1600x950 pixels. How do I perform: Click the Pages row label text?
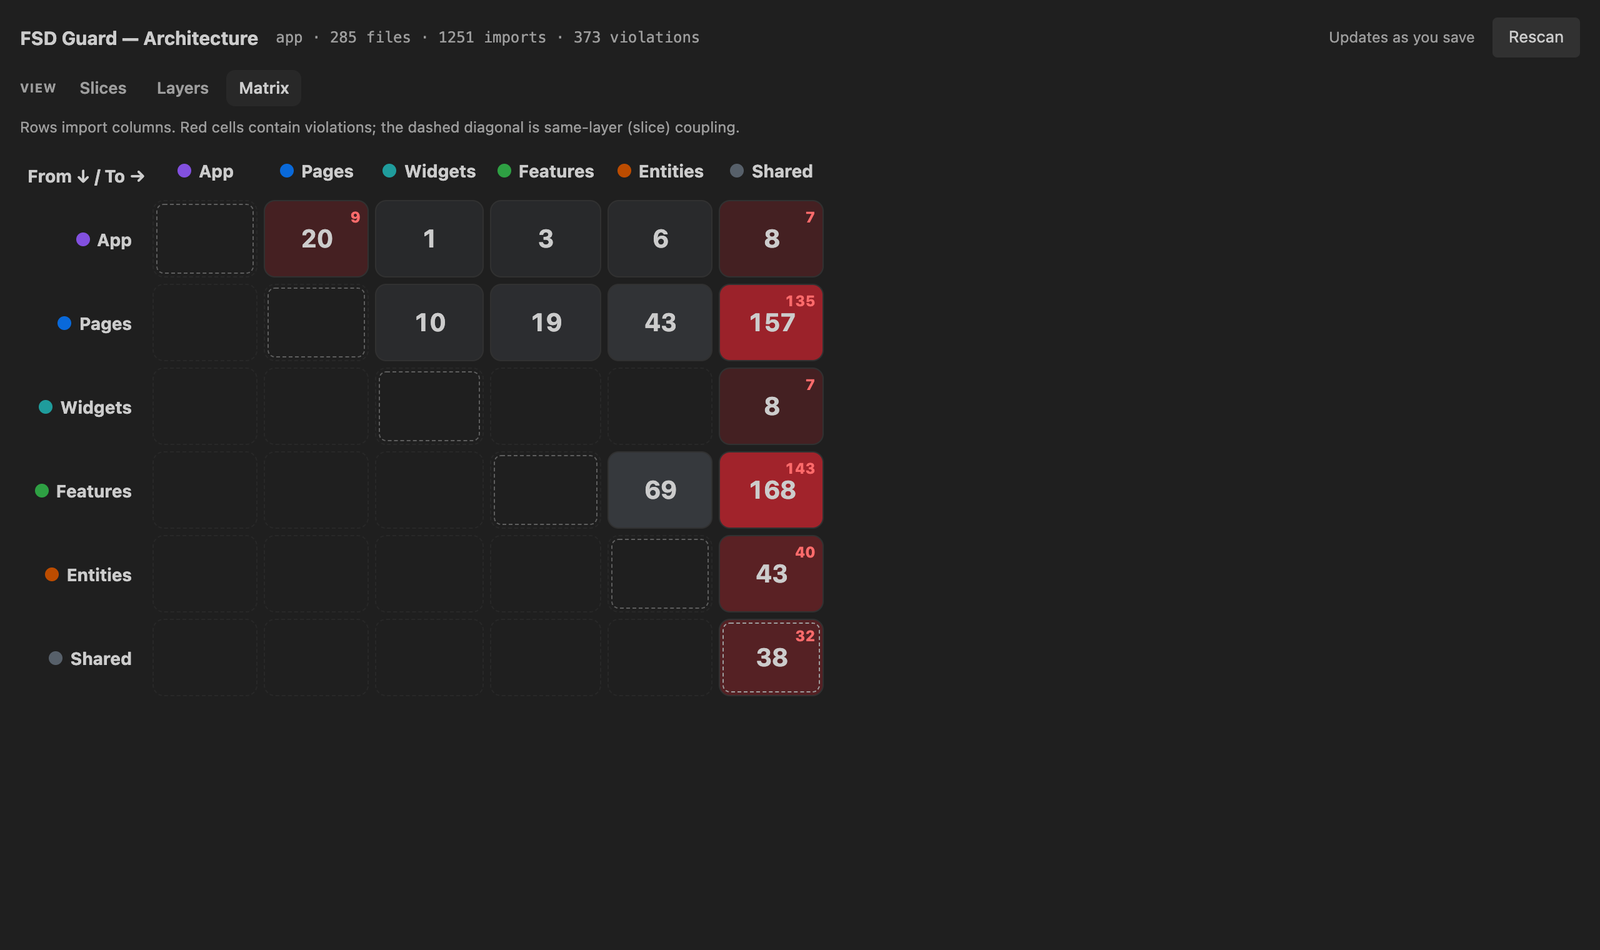[105, 324]
